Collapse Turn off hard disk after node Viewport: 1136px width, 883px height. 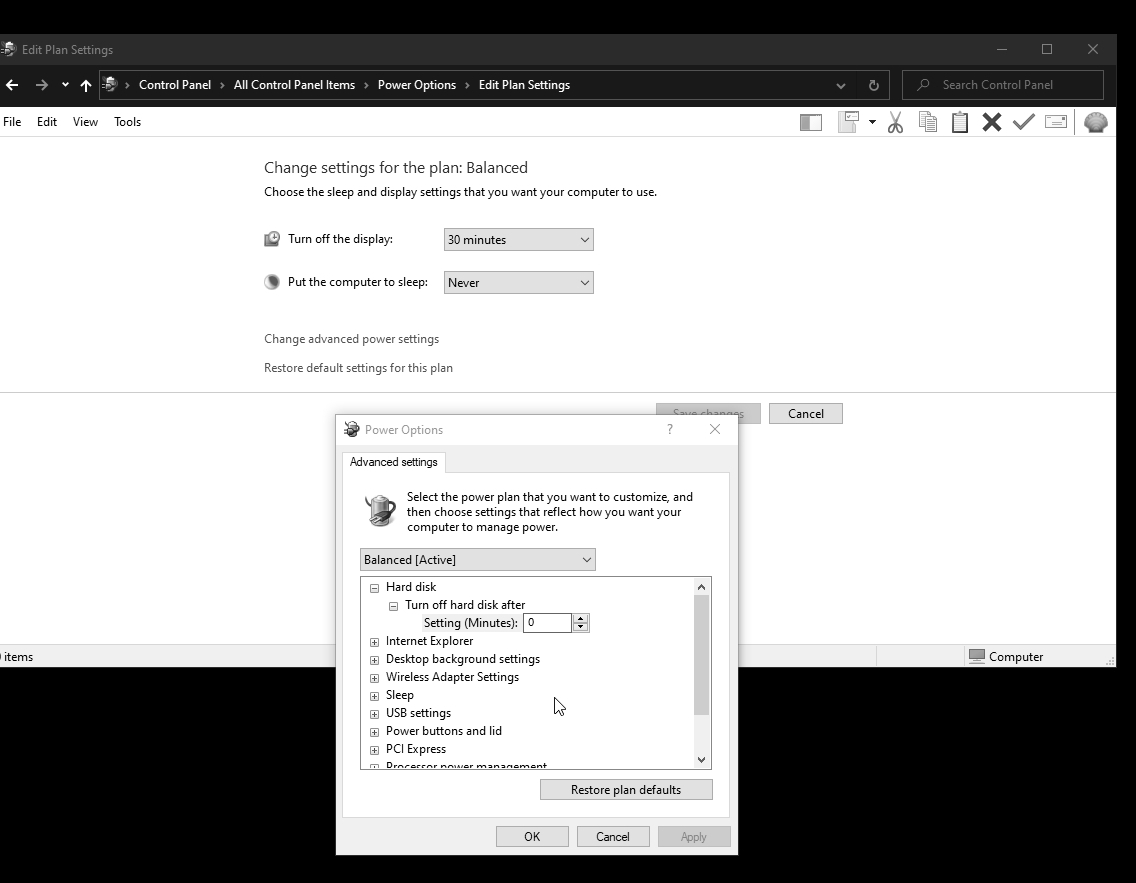[x=393, y=606]
